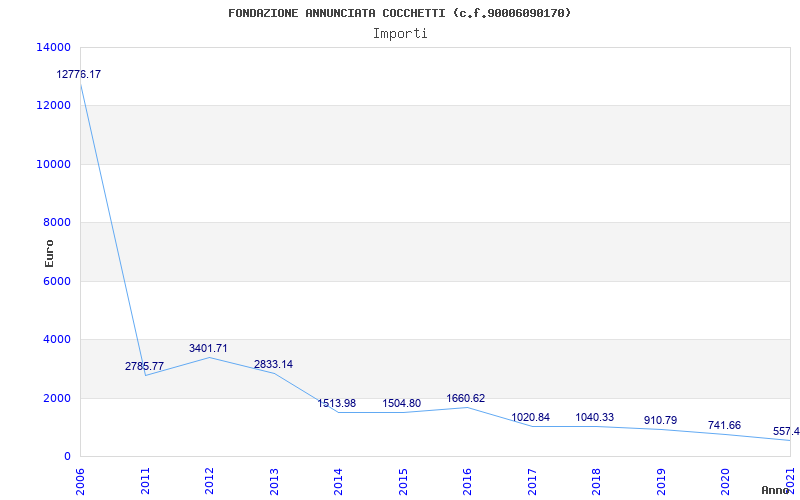Viewport: 800px width, 500px height.
Task: Click the 2014 year label
Action: (339, 481)
